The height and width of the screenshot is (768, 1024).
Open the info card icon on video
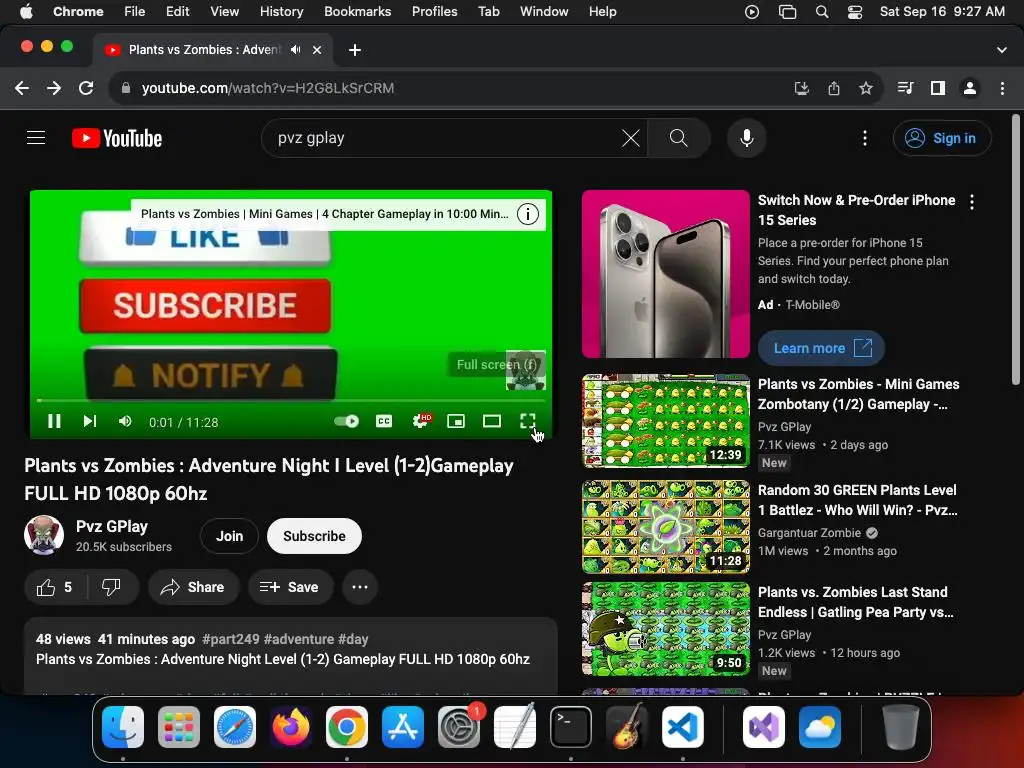click(x=528, y=214)
